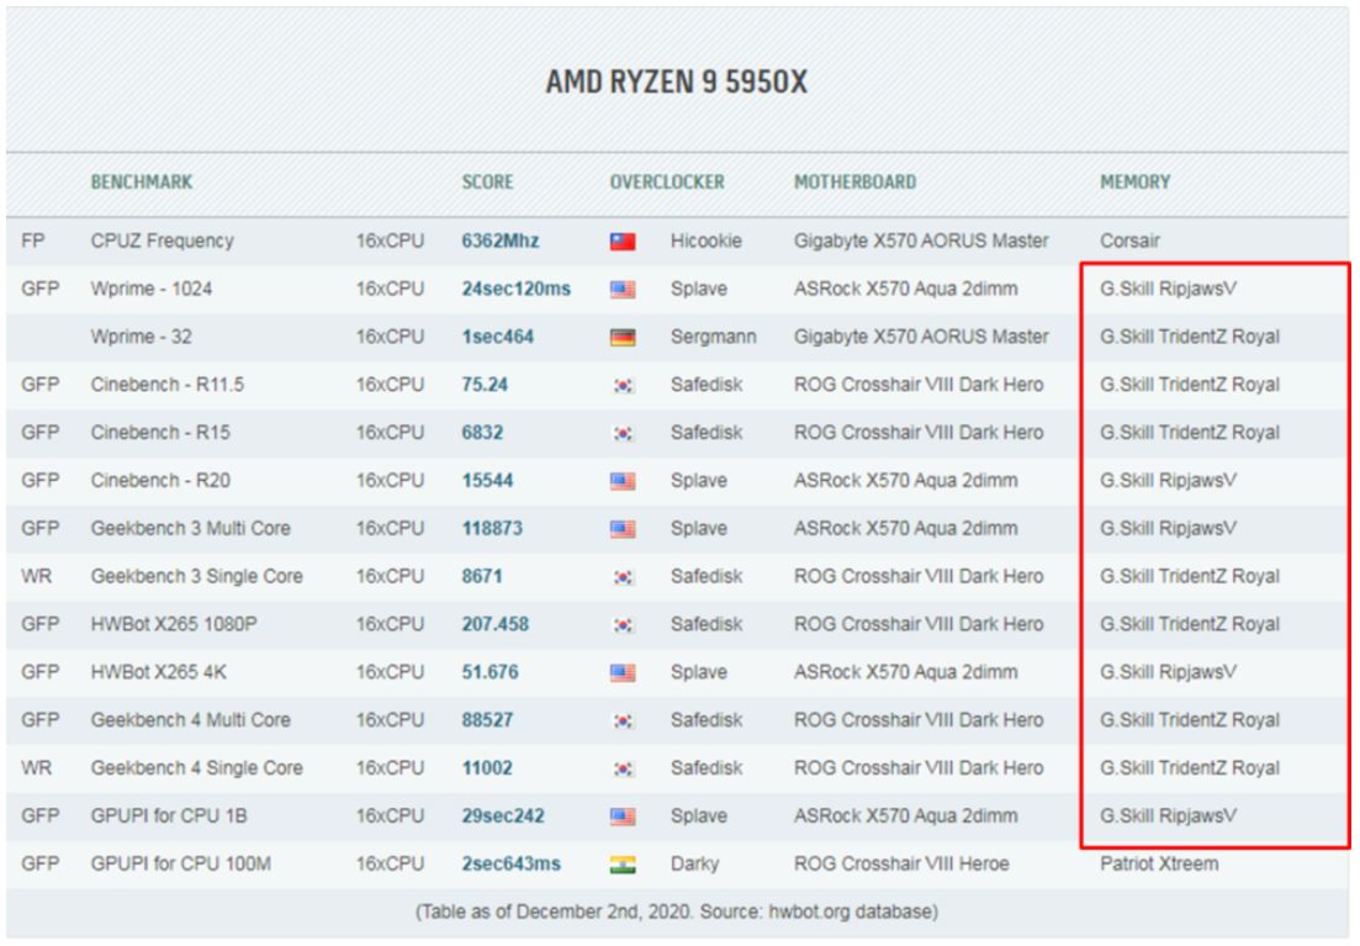Select GPUPI for CPU 1B benchmark name

(x=168, y=817)
